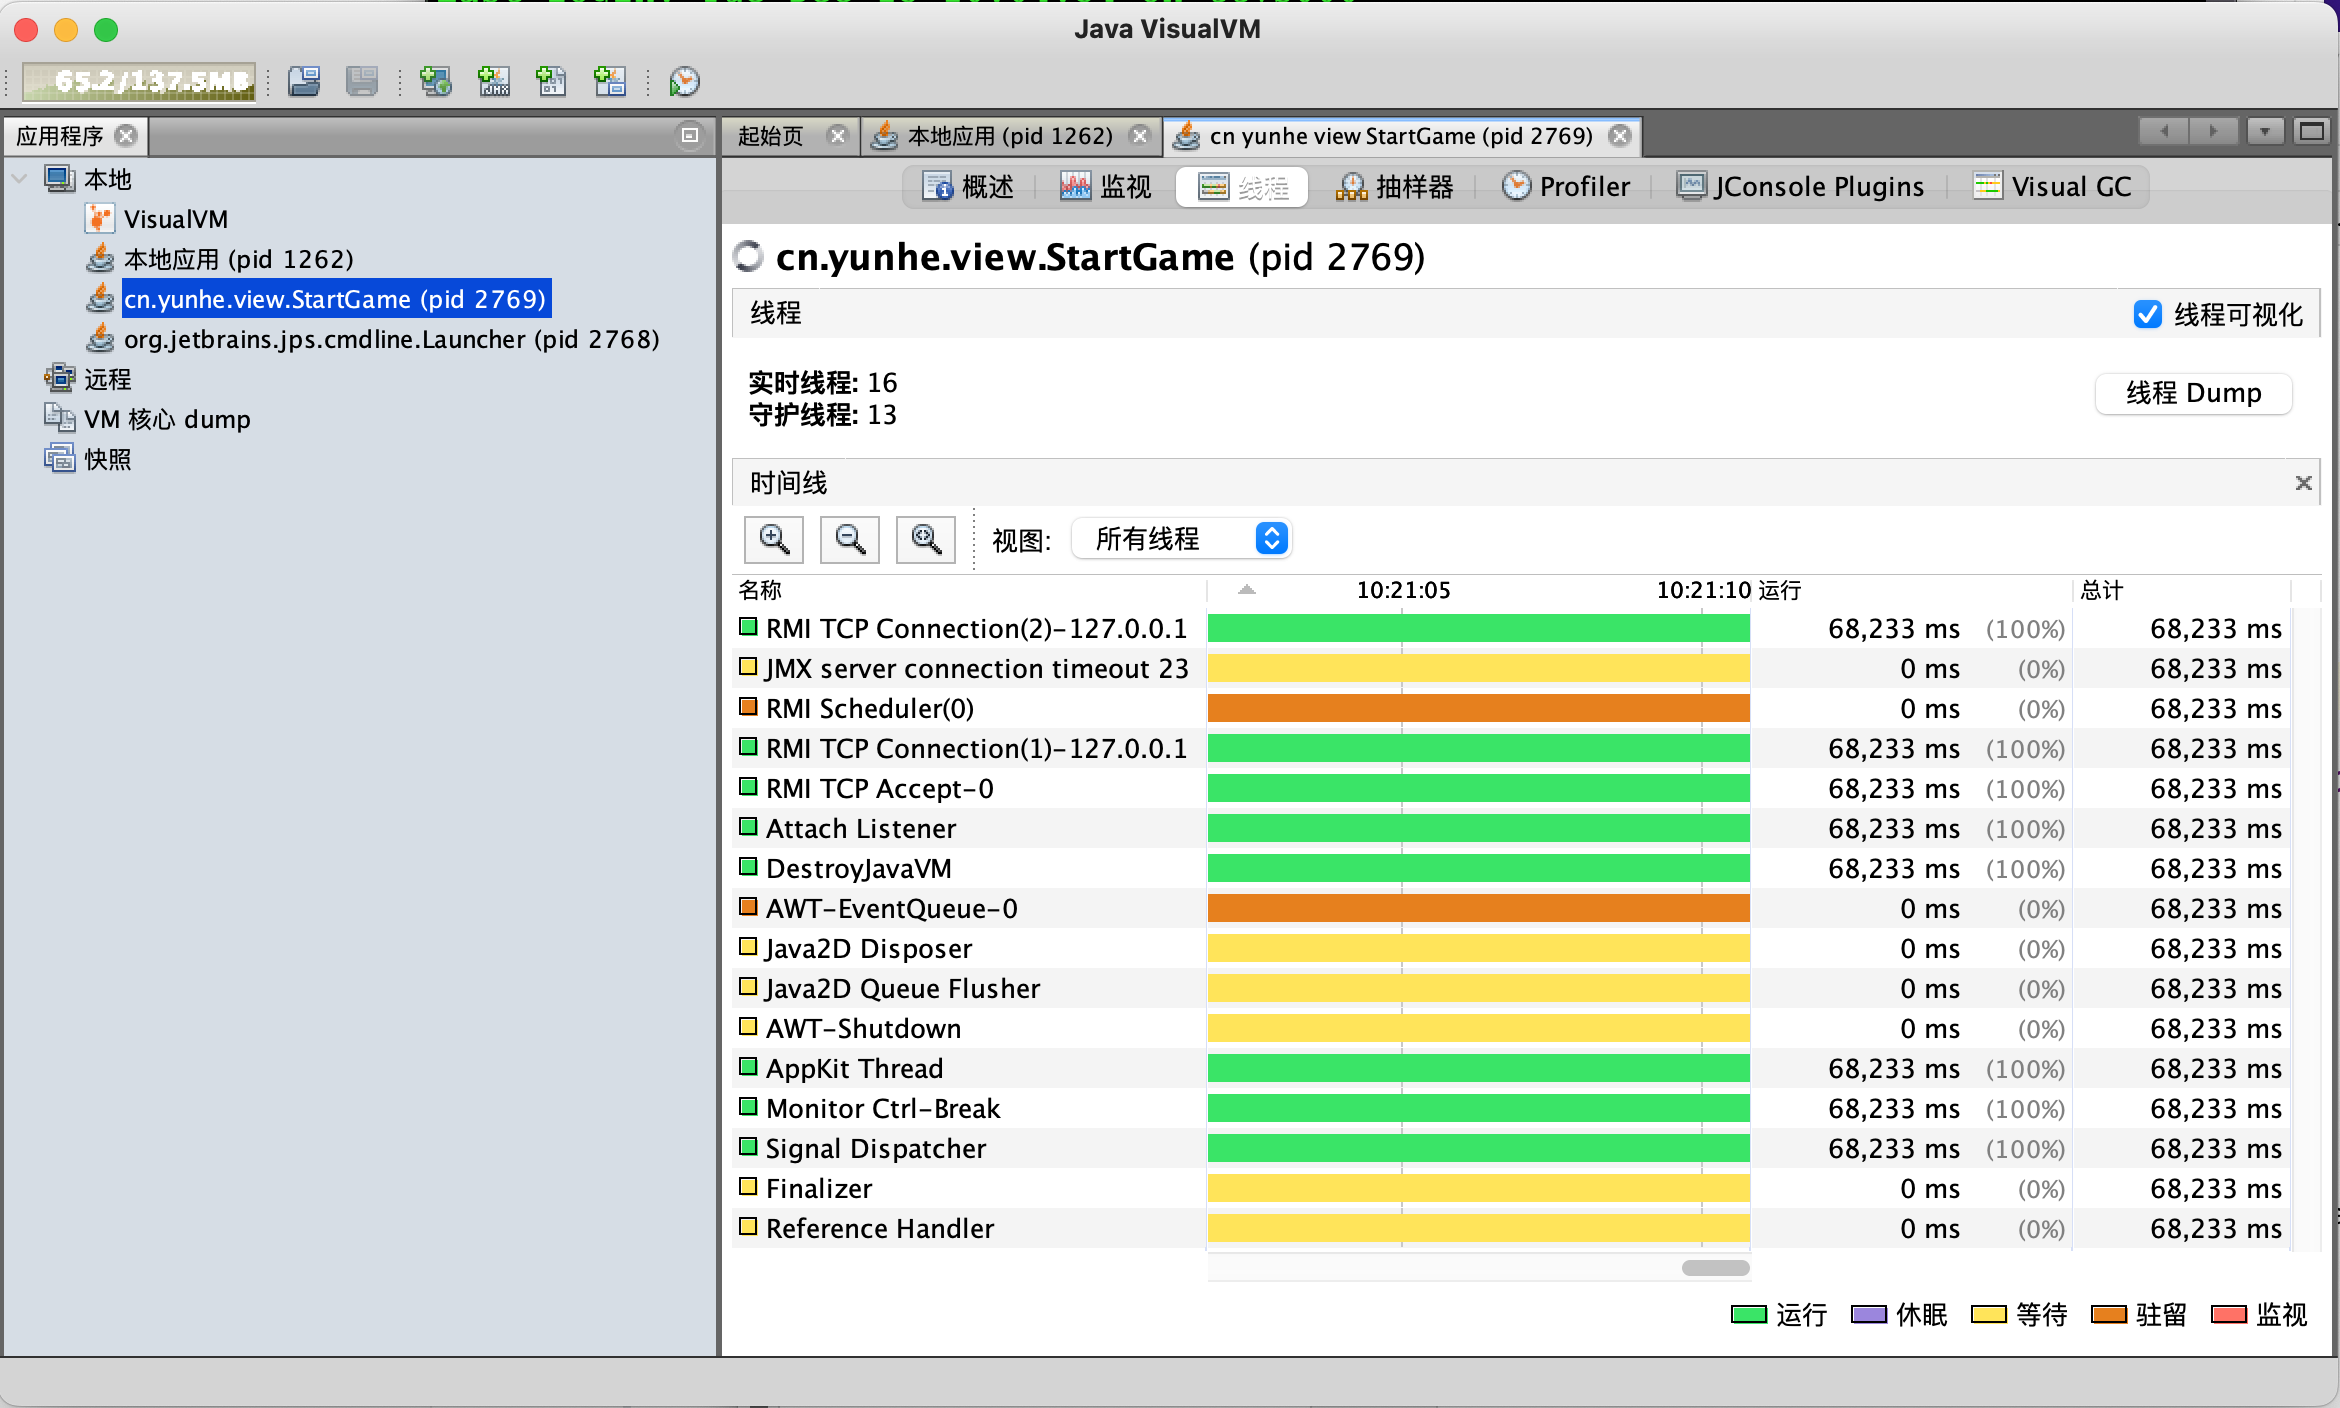Close the 时间线 section
2340x1408 pixels.
click(x=2303, y=483)
